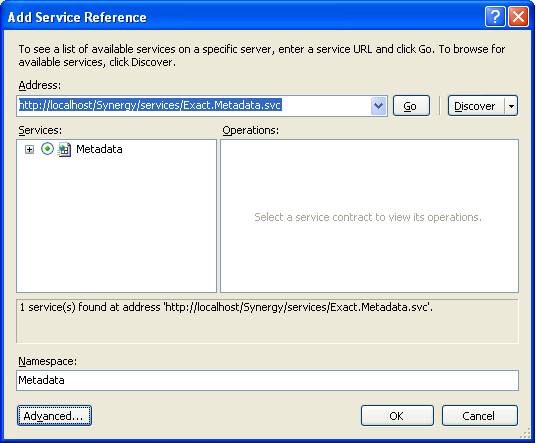The height and width of the screenshot is (443, 537).
Task: Click the Go button
Action: pos(411,106)
